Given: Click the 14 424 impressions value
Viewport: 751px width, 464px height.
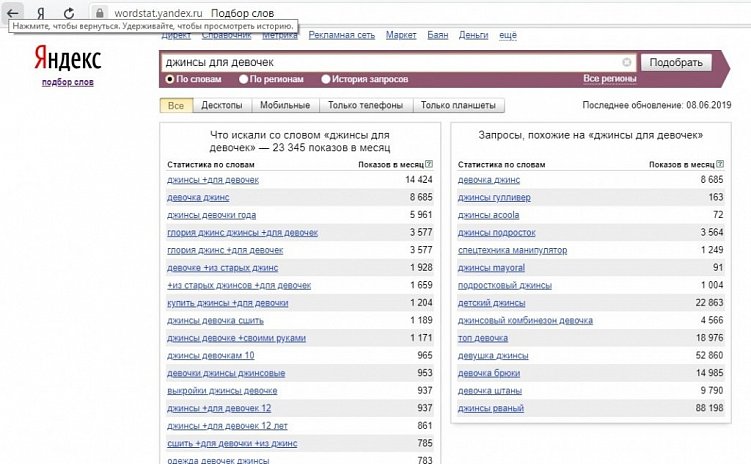Looking at the screenshot, I should click(419, 180).
